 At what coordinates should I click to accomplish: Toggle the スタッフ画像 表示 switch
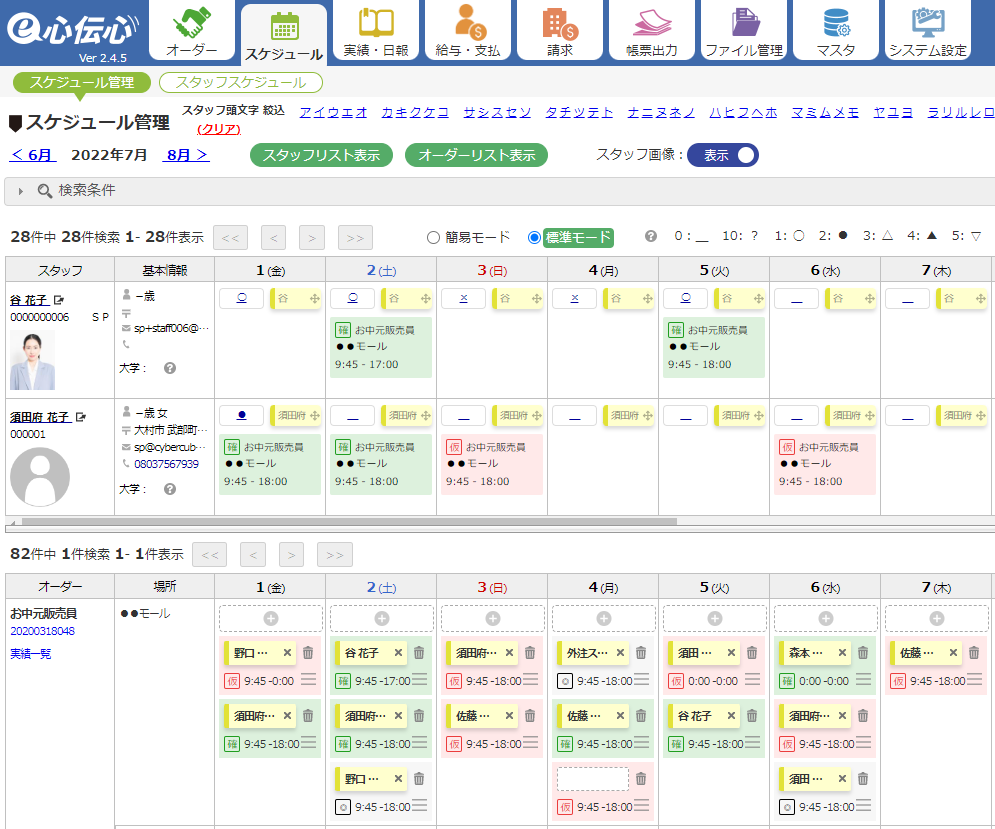click(723, 155)
